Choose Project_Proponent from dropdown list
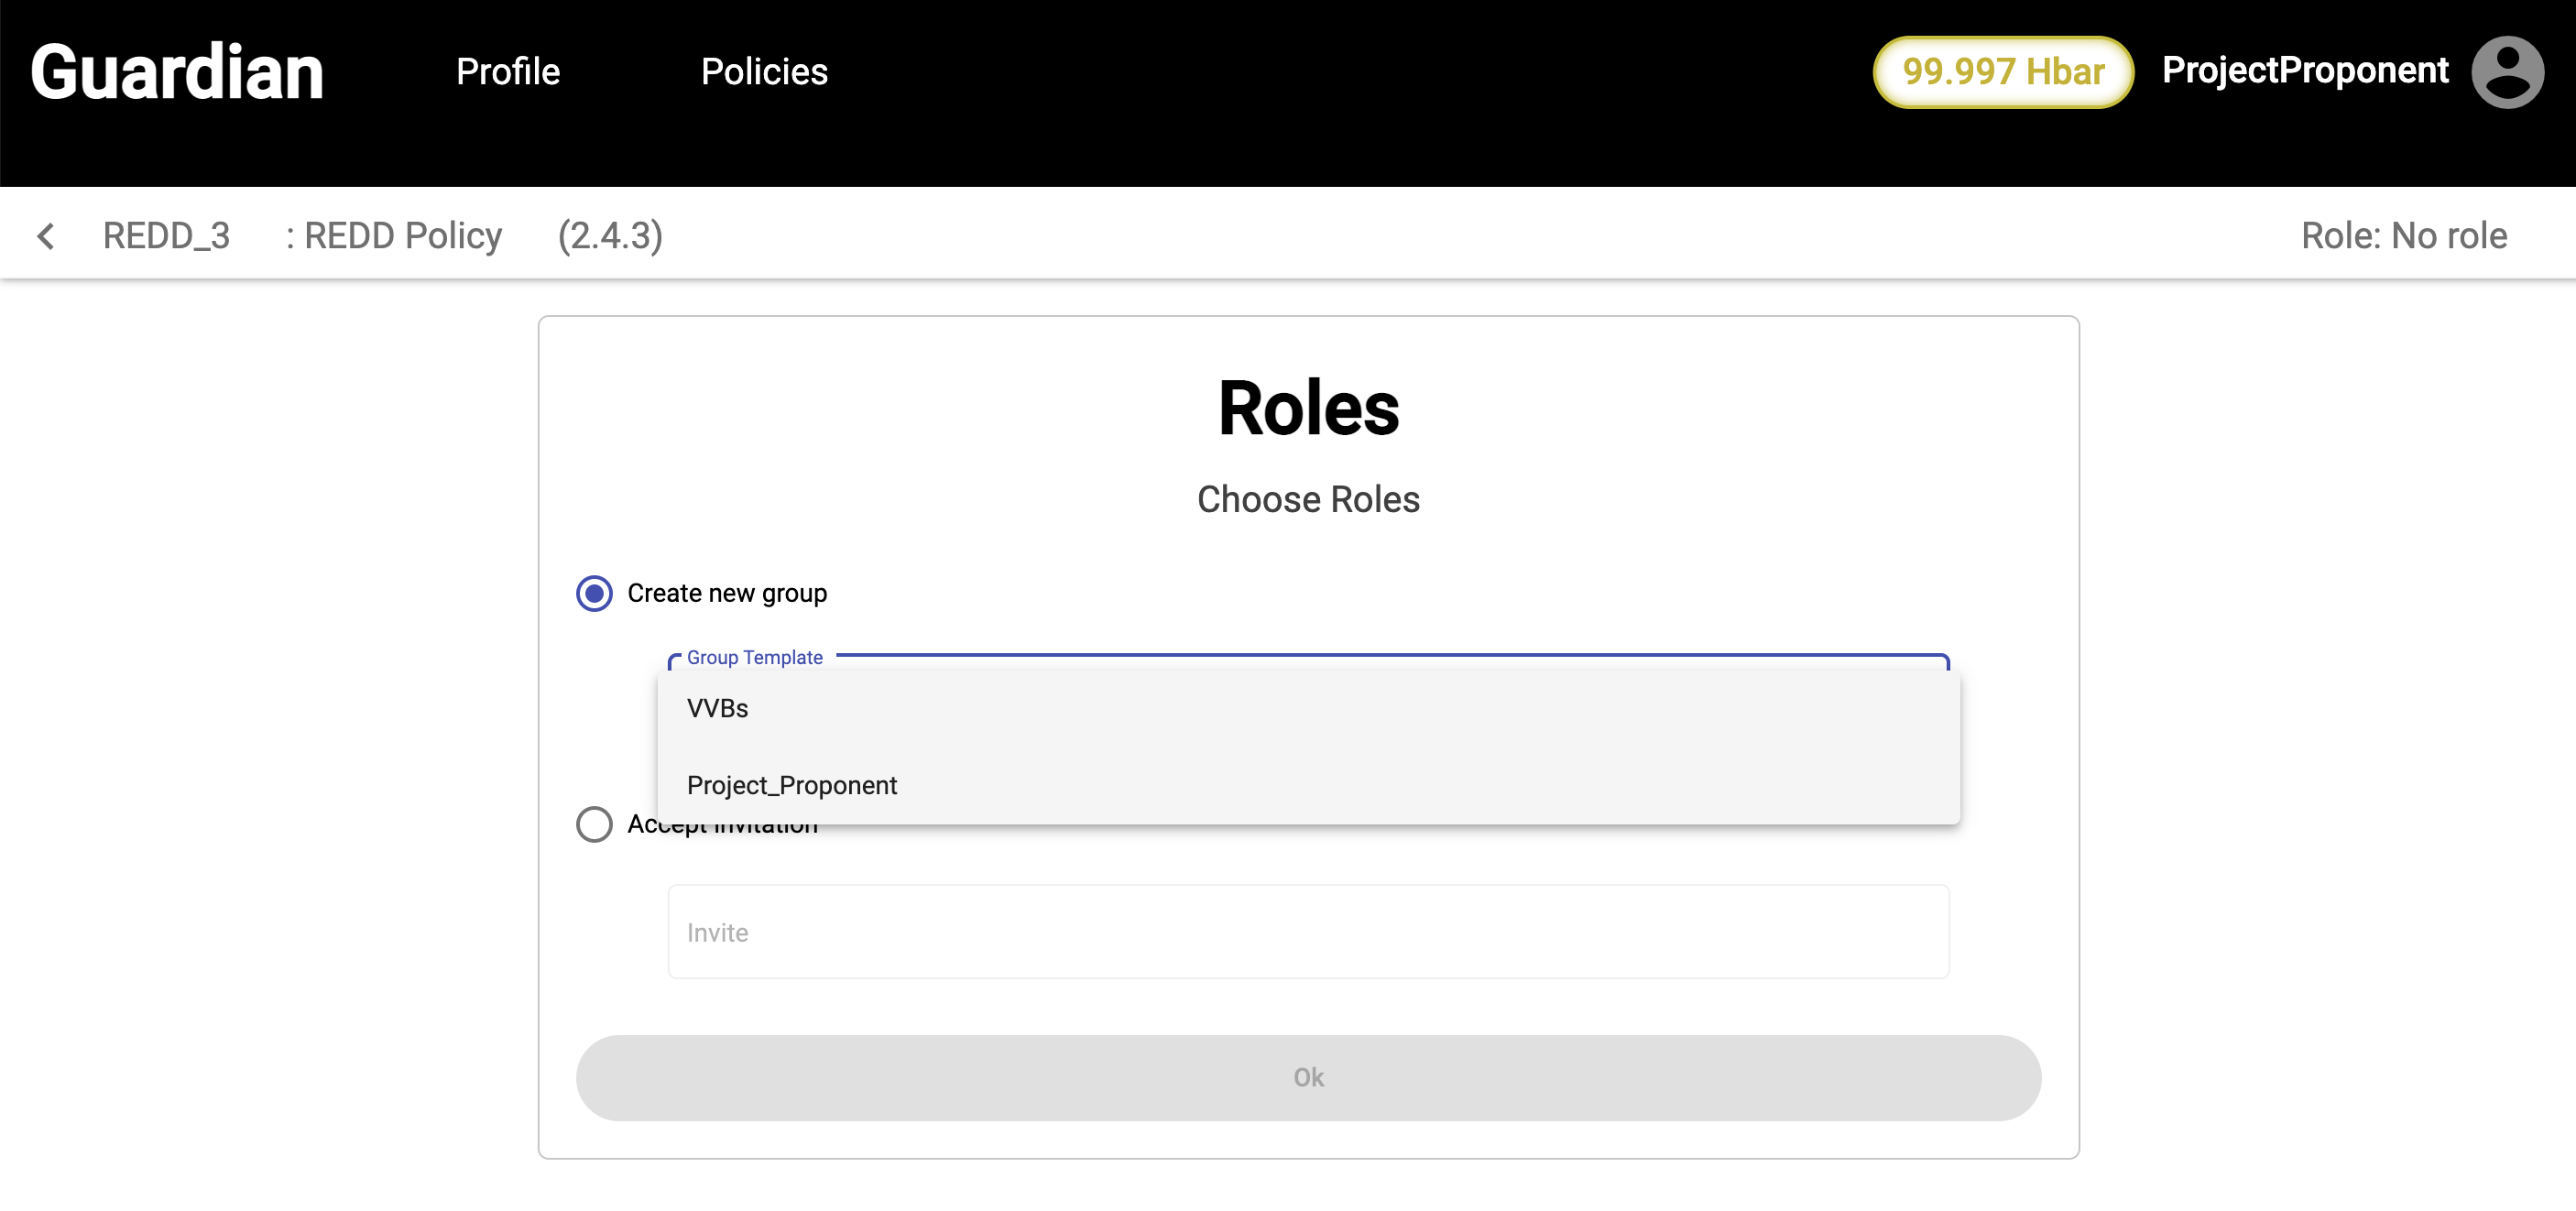 point(791,785)
